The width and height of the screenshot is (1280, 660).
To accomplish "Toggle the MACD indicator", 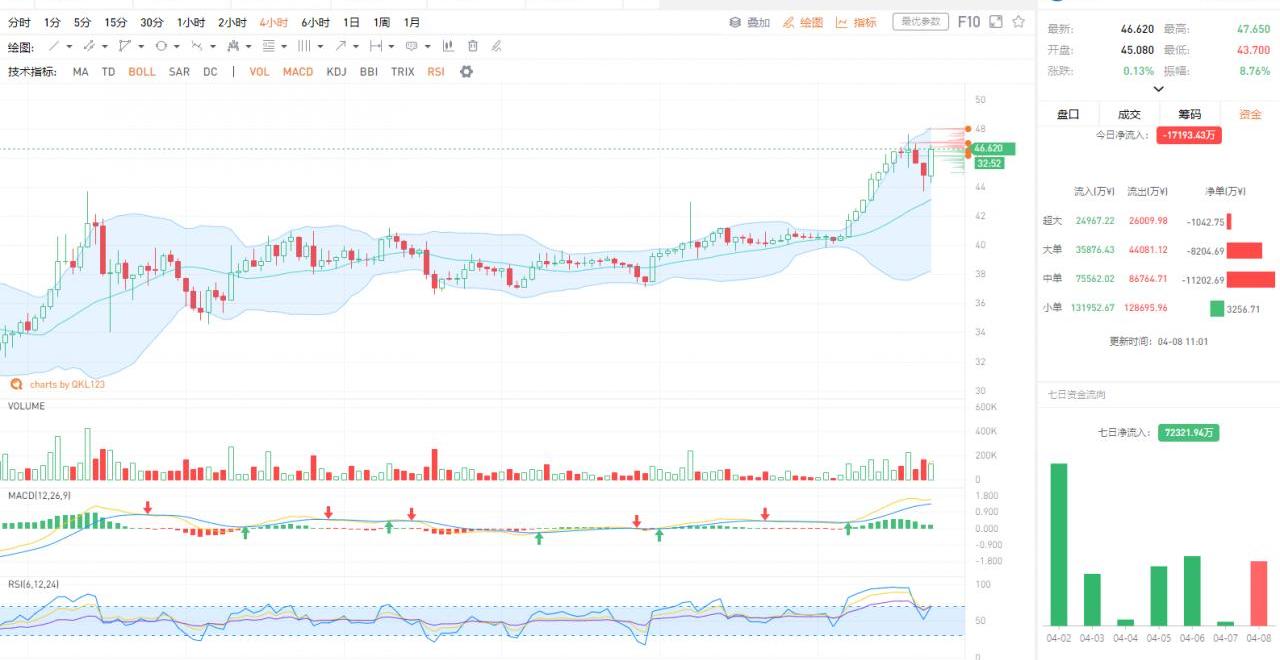I will point(297,72).
